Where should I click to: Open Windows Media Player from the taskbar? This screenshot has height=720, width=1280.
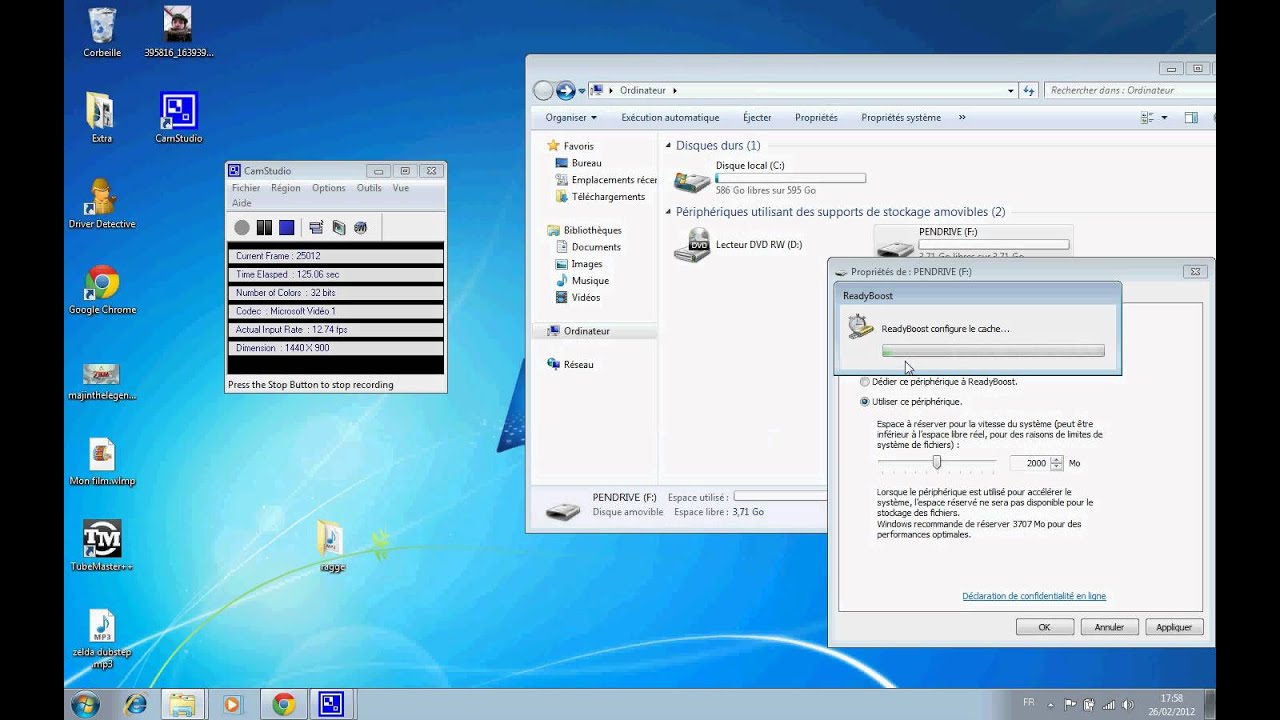point(232,704)
